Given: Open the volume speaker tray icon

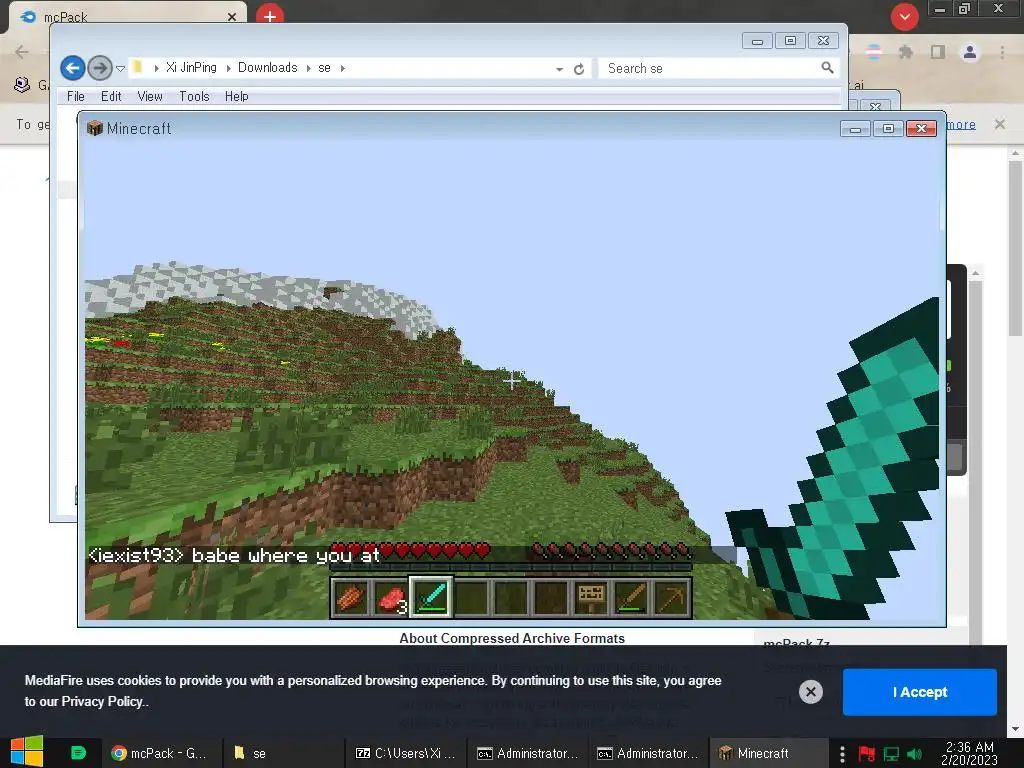Looking at the screenshot, I should [914, 754].
